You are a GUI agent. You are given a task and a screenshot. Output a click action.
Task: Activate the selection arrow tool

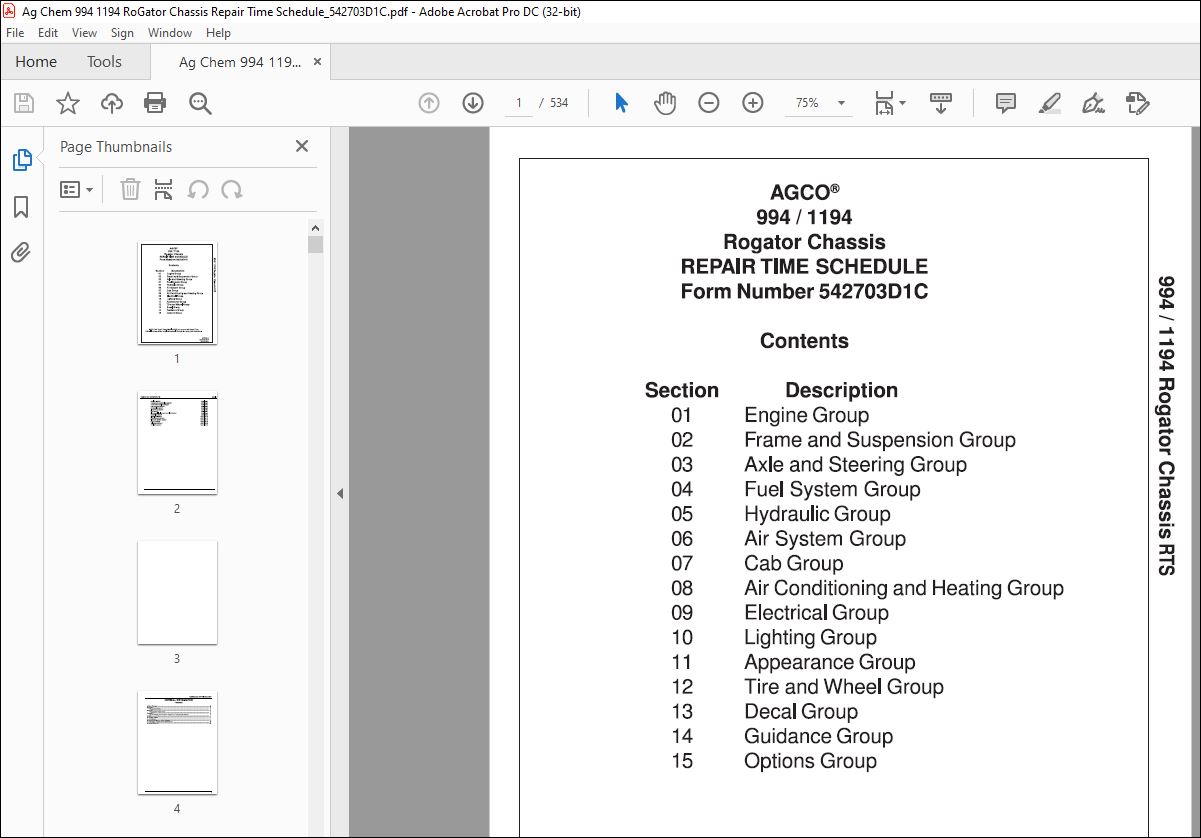click(621, 103)
